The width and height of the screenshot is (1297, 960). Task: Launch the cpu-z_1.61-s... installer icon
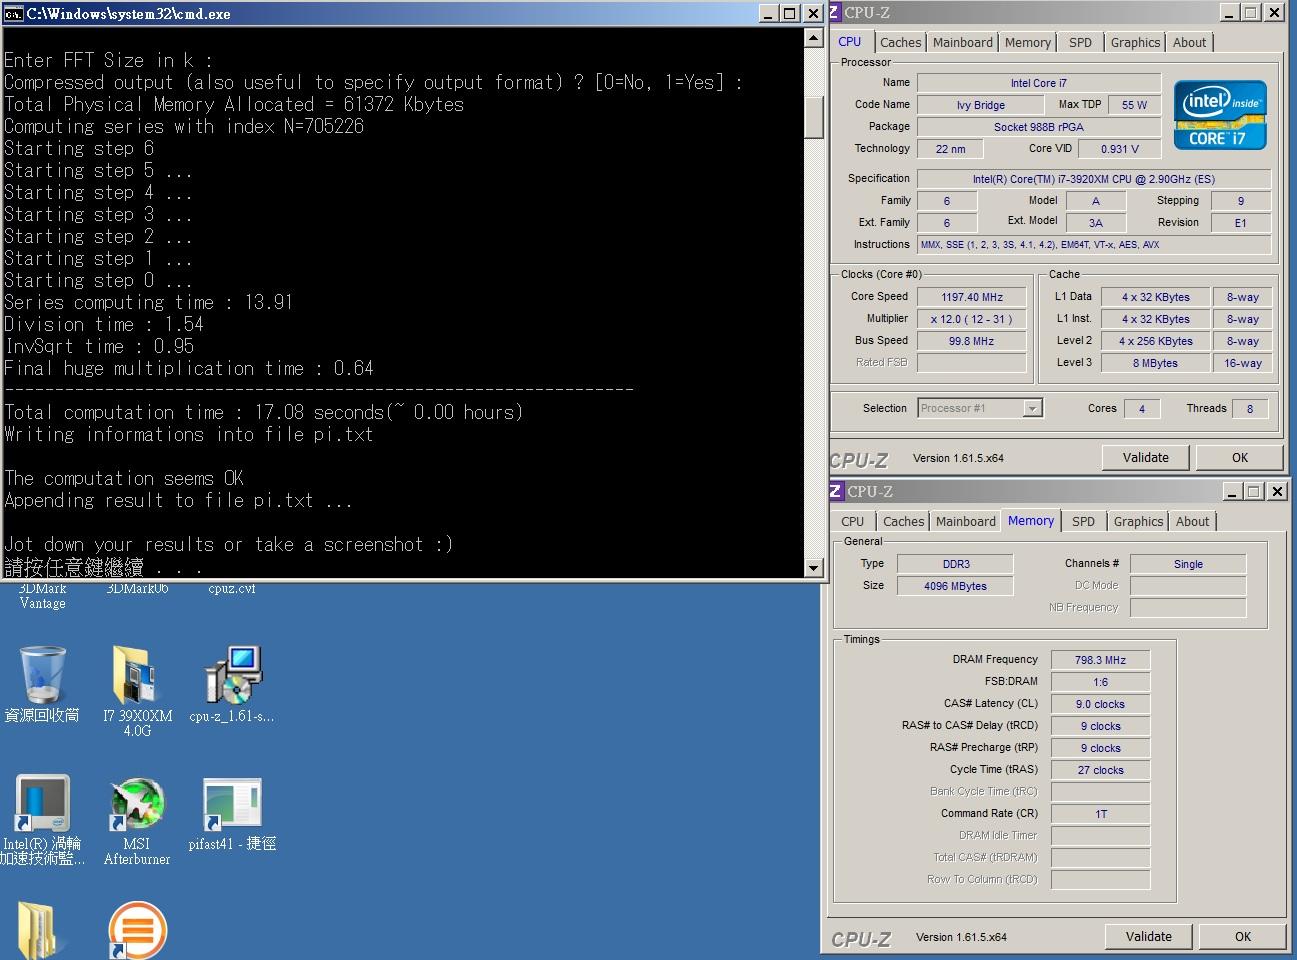coord(233,683)
